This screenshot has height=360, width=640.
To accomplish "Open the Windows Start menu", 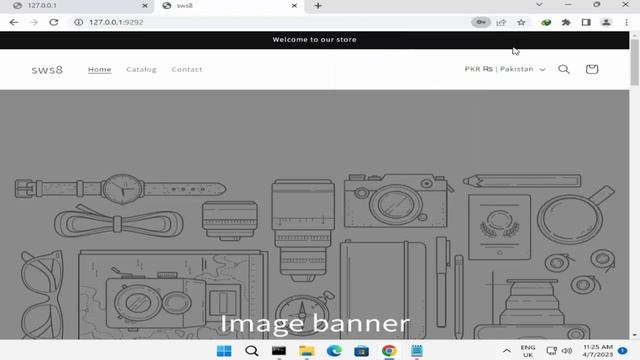I will [224, 351].
